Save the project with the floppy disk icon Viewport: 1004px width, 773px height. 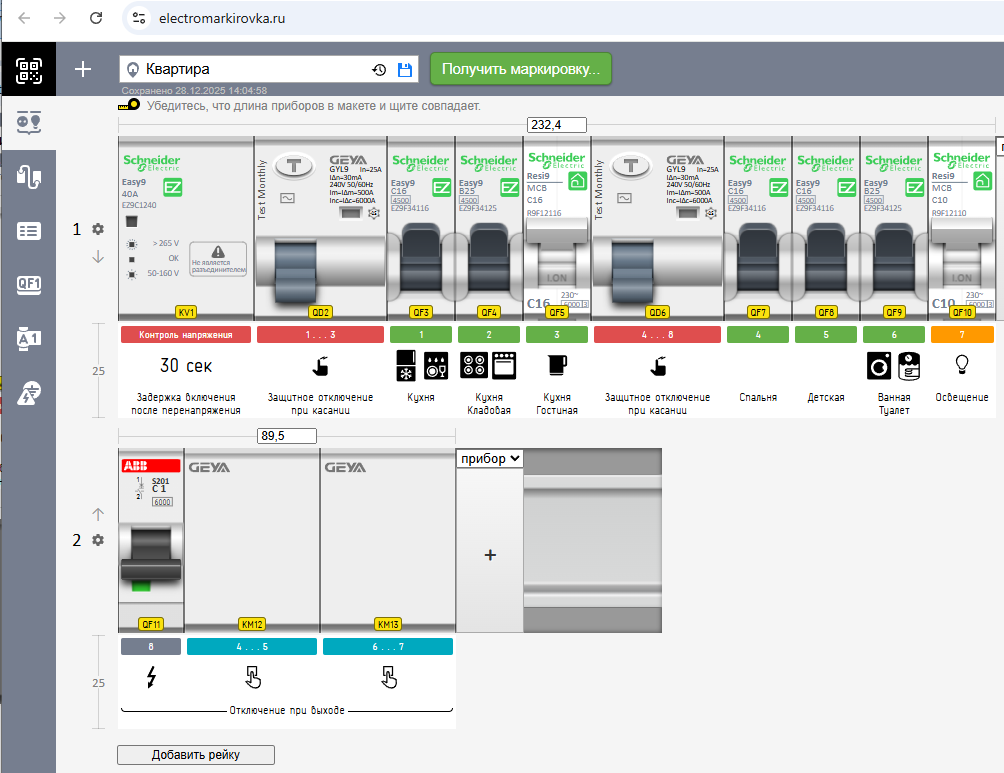coord(405,70)
